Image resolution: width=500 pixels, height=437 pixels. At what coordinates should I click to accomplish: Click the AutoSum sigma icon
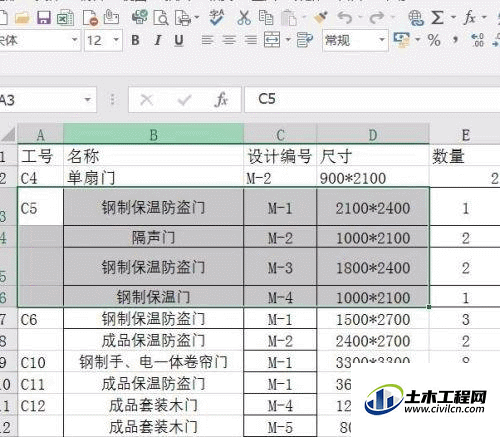click(x=437, y=17)
